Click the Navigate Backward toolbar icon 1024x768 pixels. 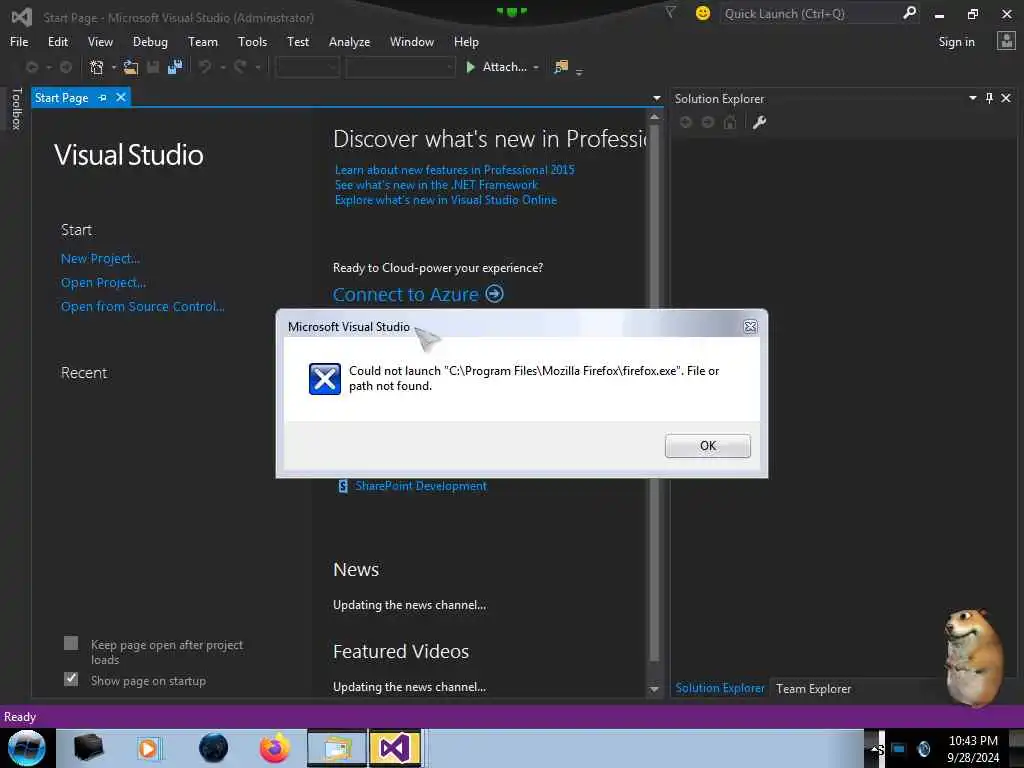[31, 67]
